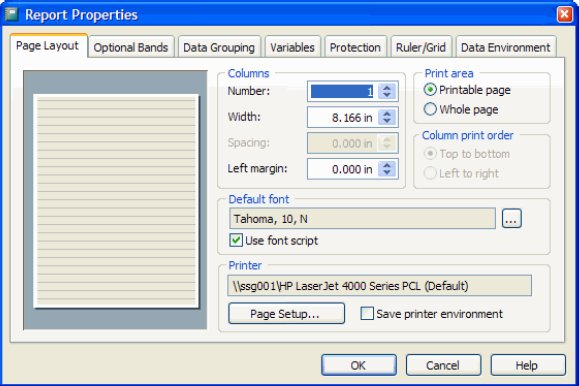
Task: Switch to the Optional Bands tab
Action: (131, 47)
